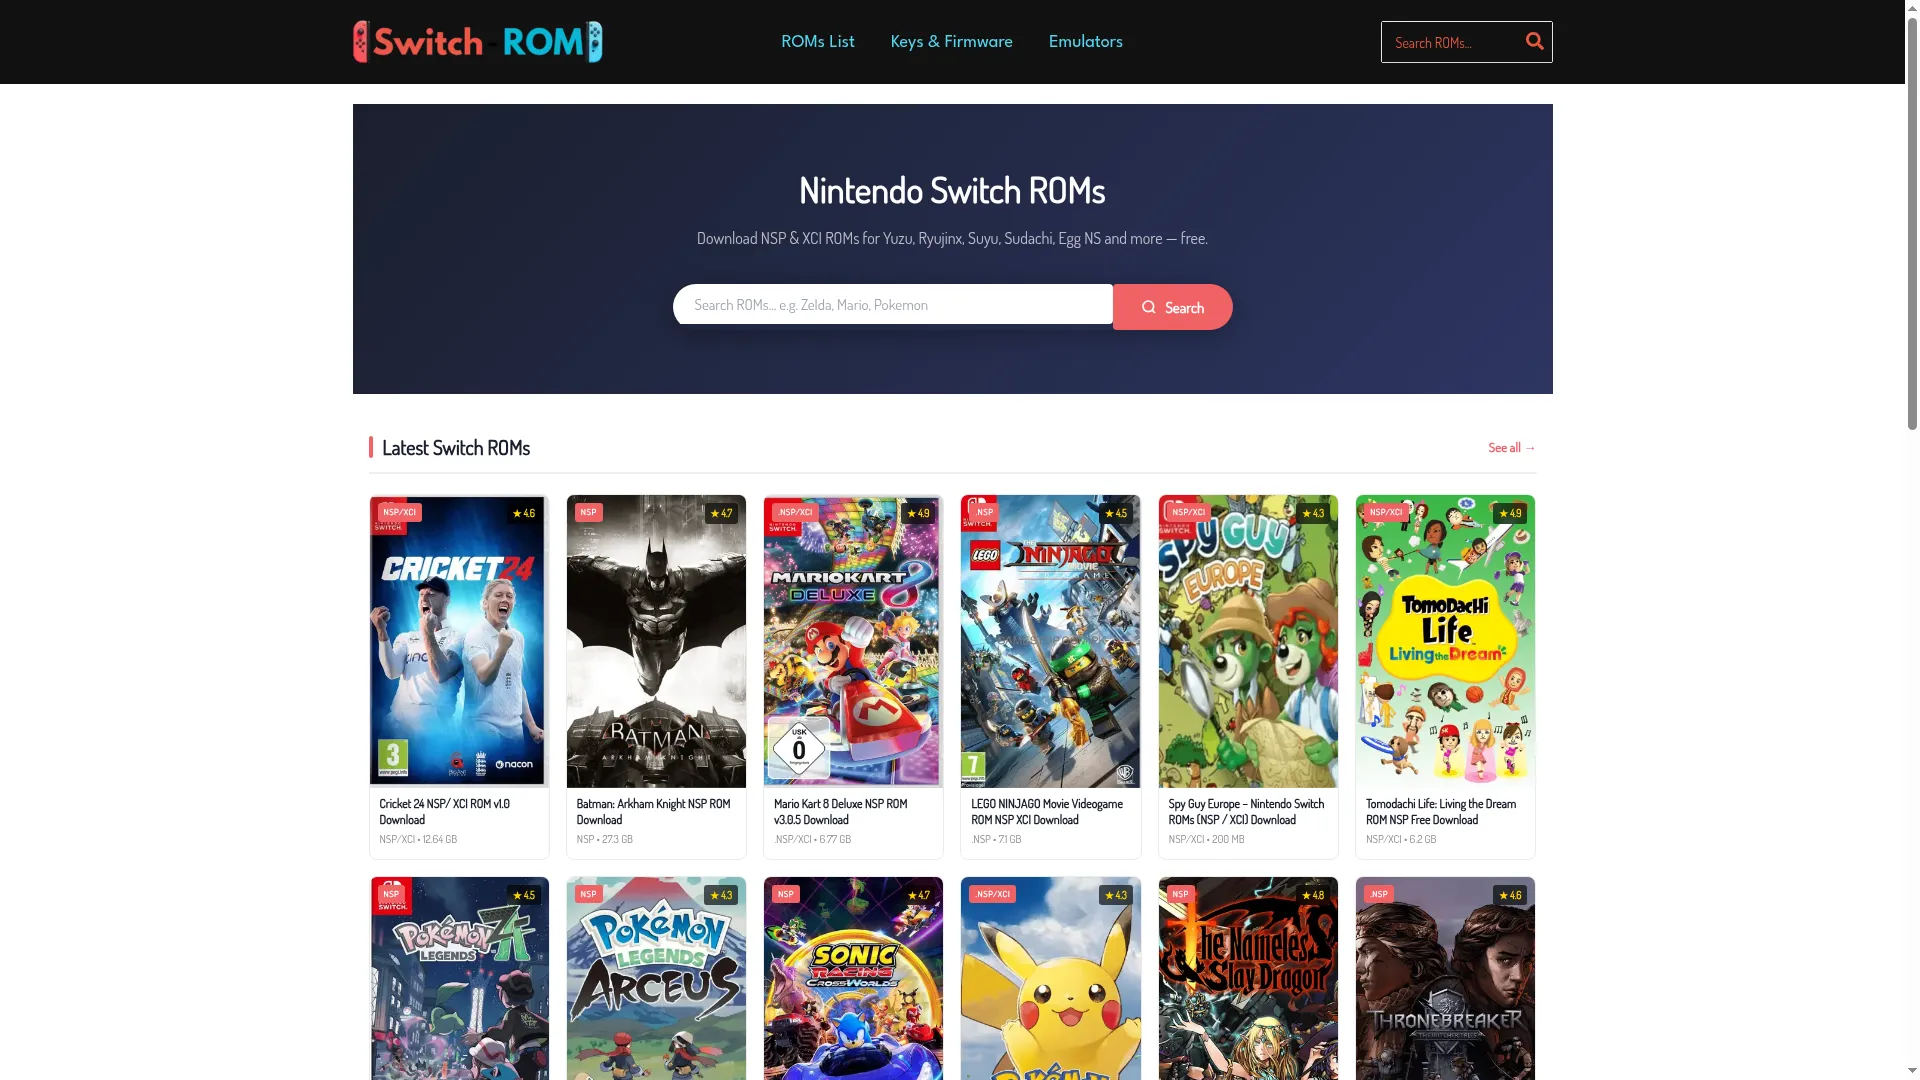
Task: Click the header search magnifier icon
Action: click(1534, 41)
